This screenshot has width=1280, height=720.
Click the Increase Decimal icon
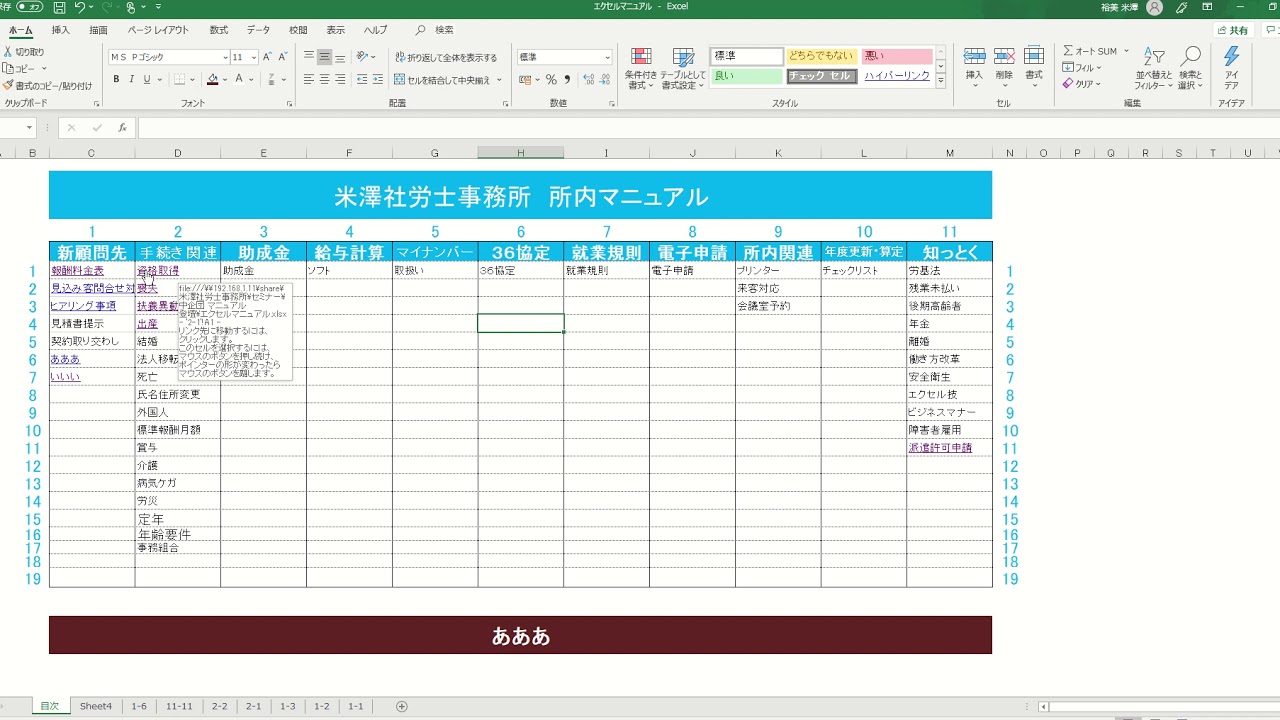[x=587, y=80]
